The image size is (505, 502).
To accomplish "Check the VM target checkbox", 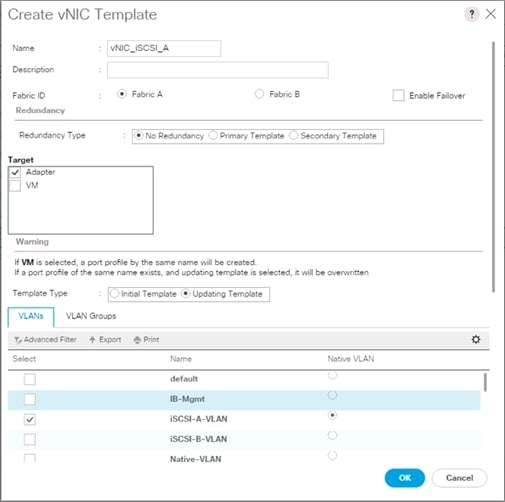I will (15, 185).
